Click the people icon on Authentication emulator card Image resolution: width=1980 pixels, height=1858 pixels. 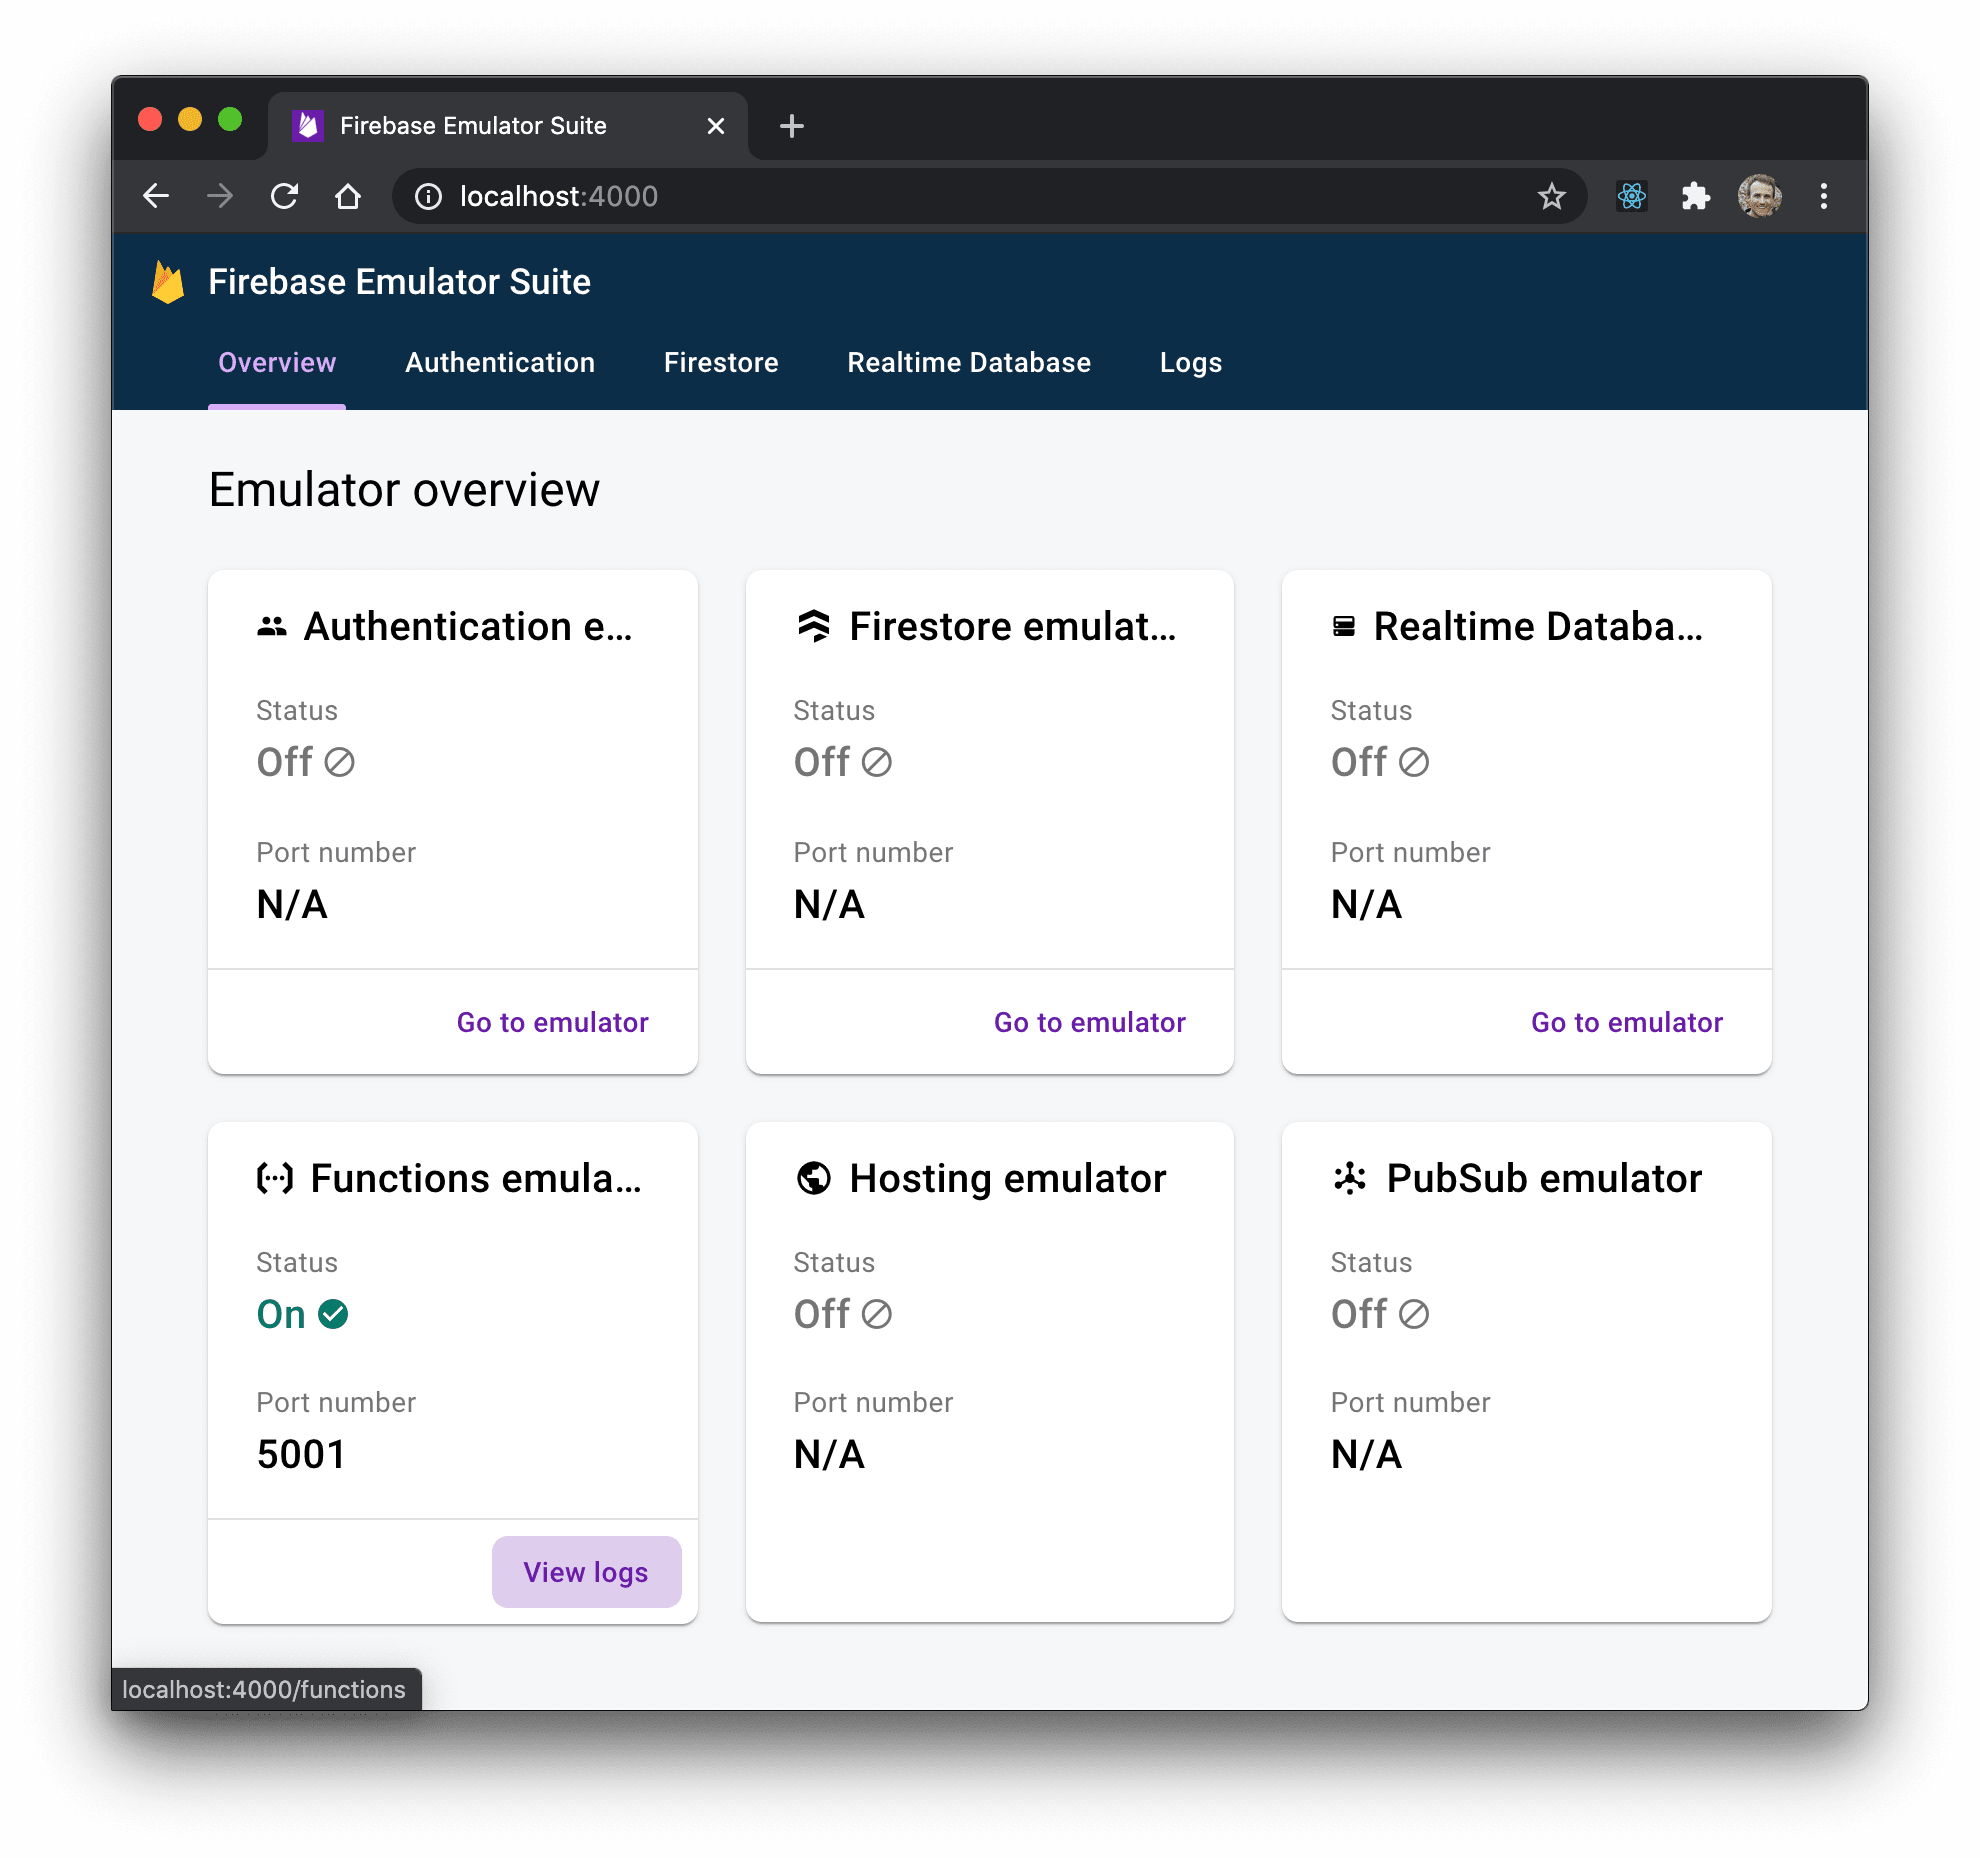point(272,627)
